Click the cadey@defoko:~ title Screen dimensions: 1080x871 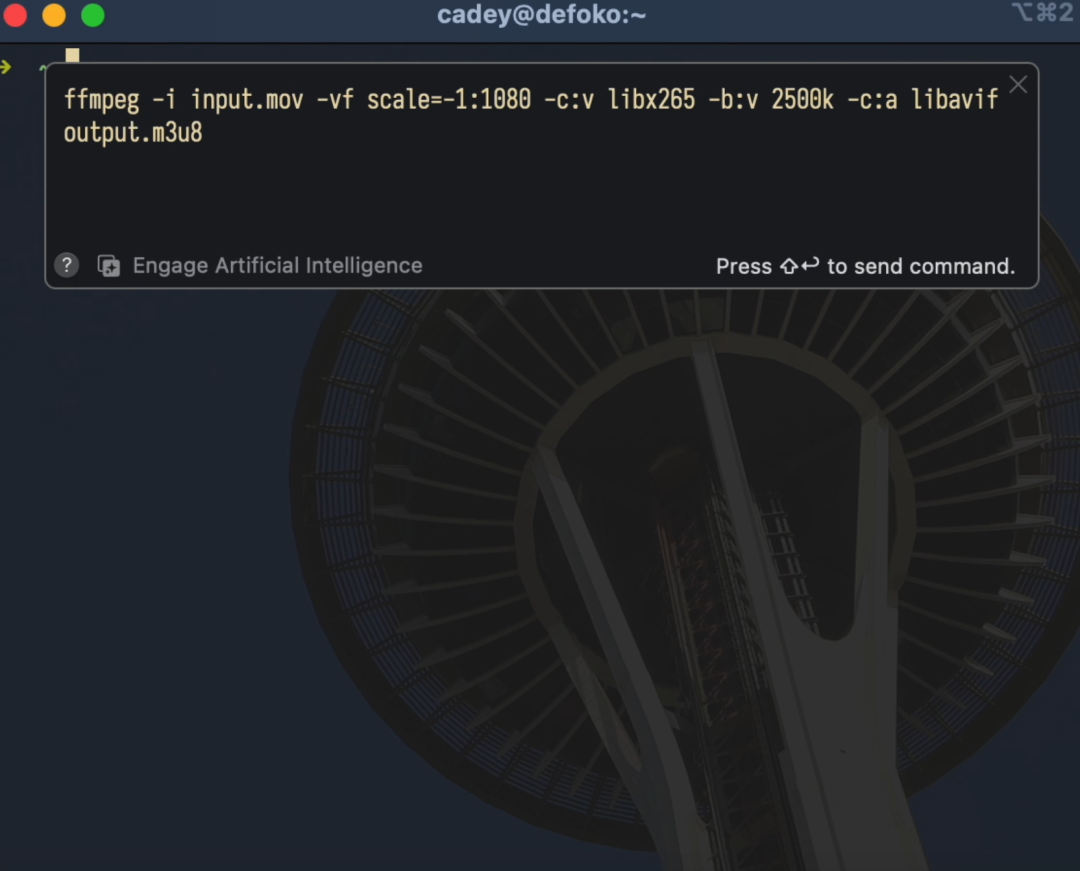tap(541, 14)
